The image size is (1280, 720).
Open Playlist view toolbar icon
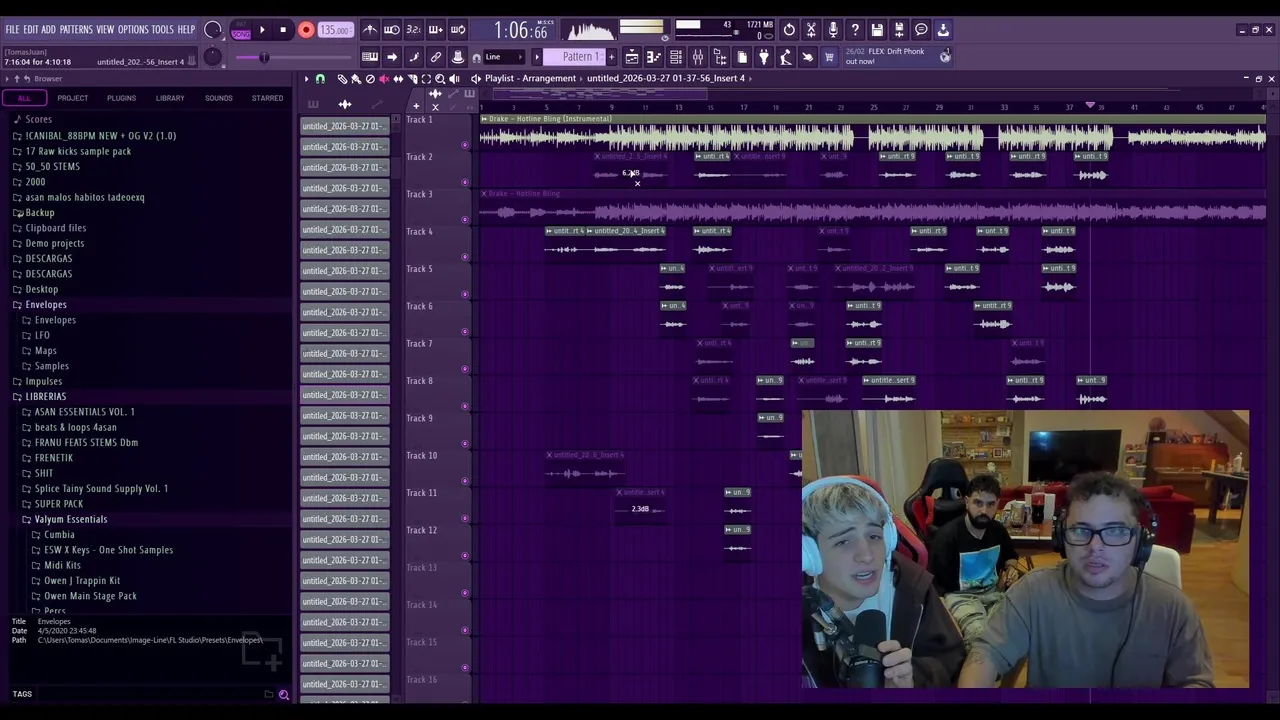pos(632,57)
